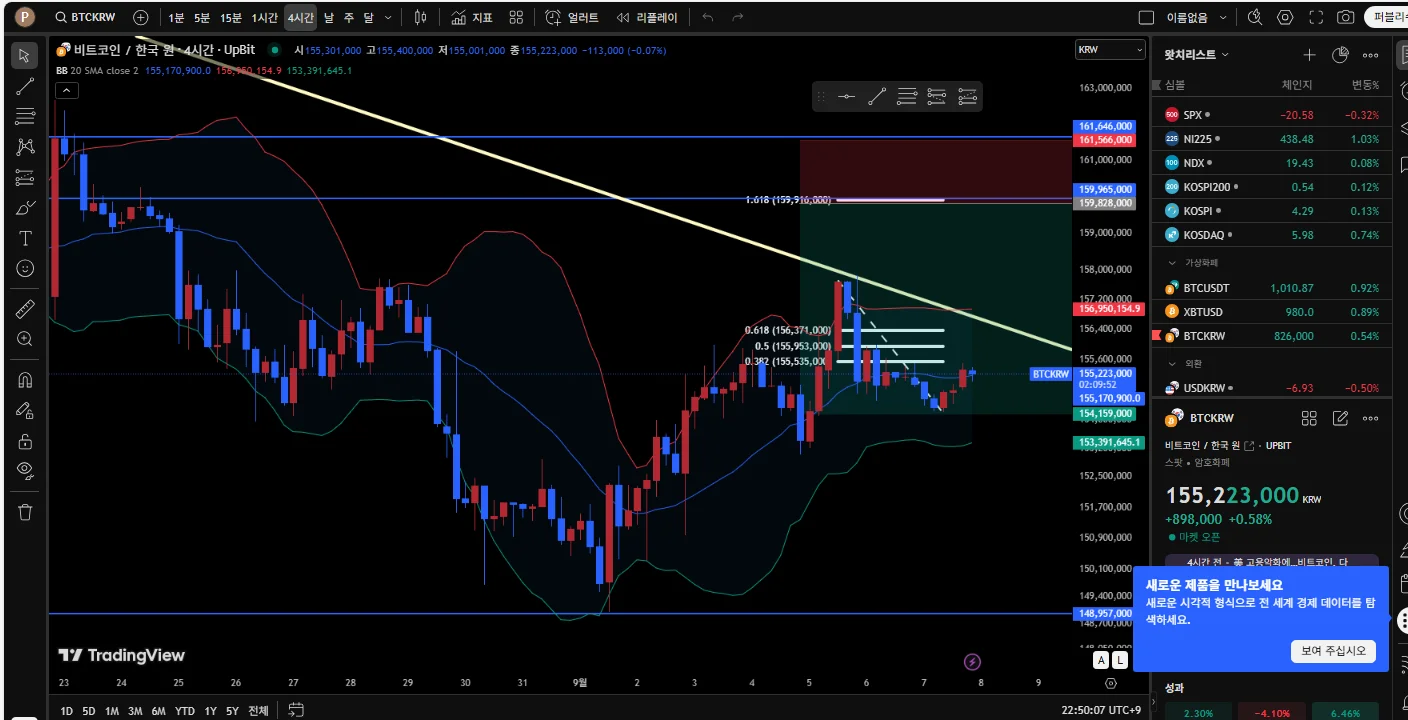Undo the last chart action
The height and width of the screenshot is (720, 1408).
708,17
